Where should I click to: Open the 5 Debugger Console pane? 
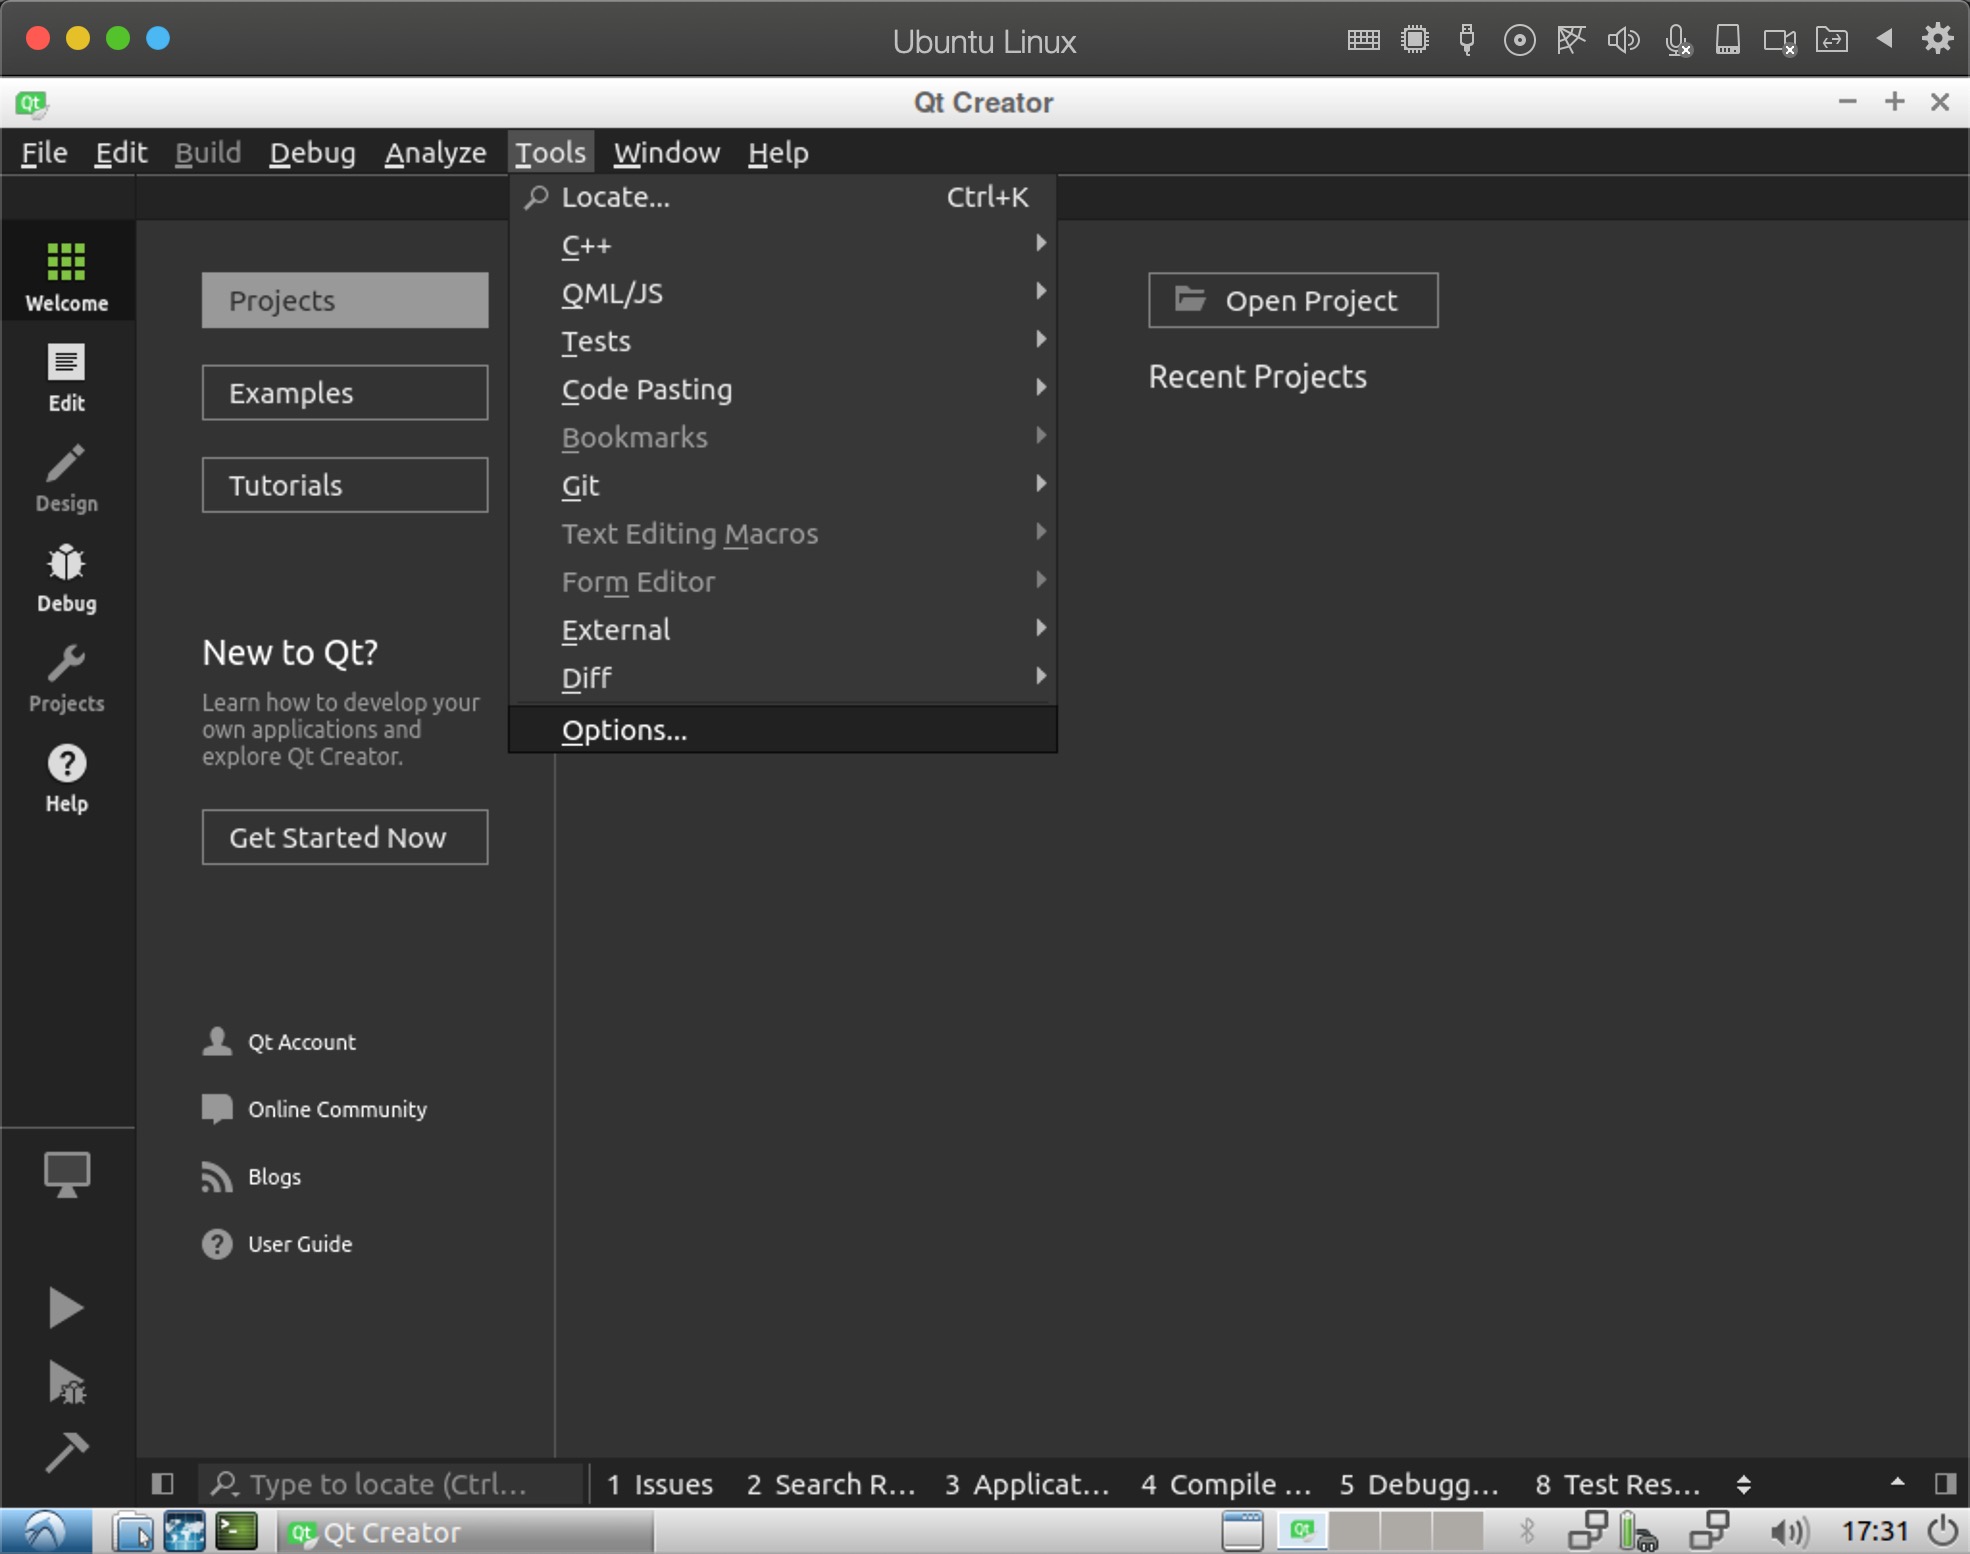tap(1419, 1484)
